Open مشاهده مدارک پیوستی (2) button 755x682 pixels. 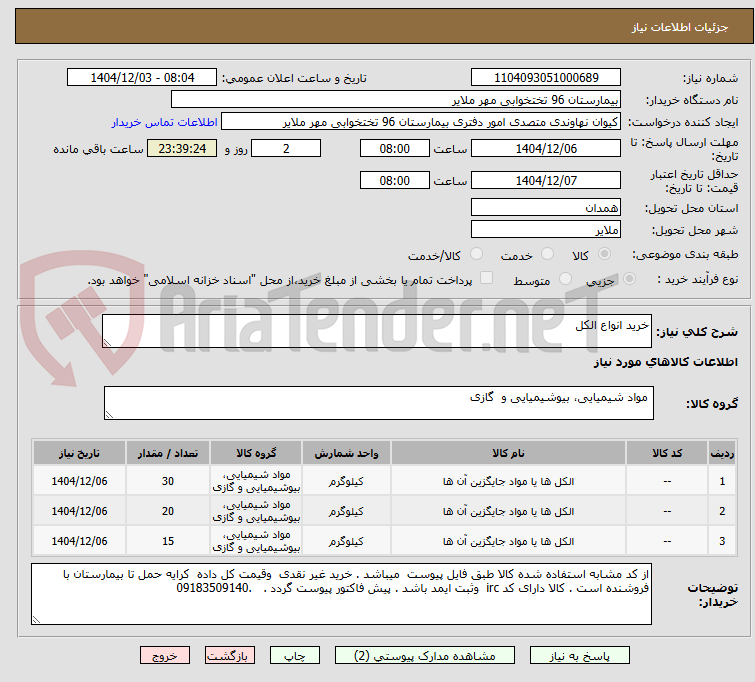(x=425, y=656)
